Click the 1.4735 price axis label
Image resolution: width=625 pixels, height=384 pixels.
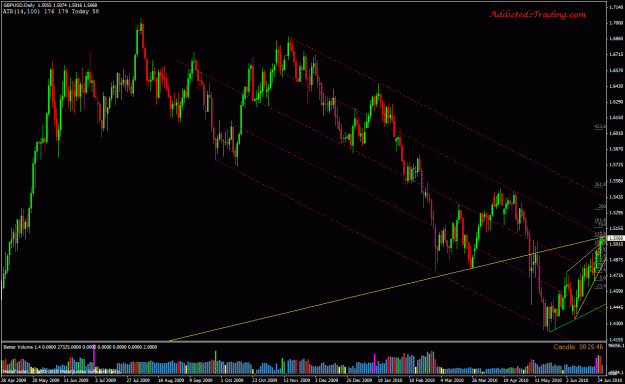click(x=616, y=275)
